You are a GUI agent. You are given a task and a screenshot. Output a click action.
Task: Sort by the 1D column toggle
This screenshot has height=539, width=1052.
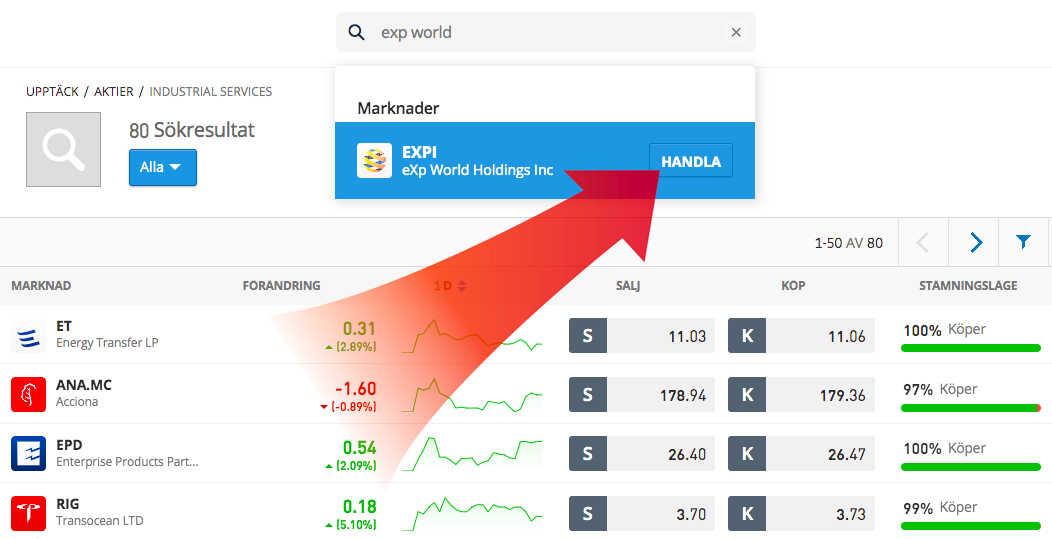[x=450, y=286]
